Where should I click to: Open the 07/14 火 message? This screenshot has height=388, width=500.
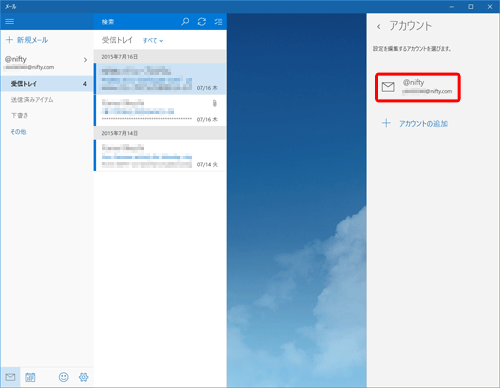(x=160, y=155)
